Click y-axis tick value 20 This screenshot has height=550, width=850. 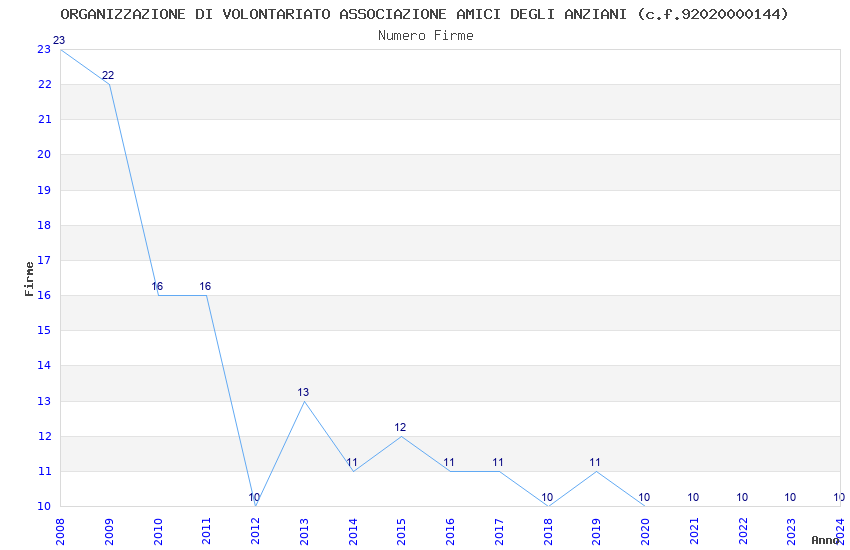(44, 154)
